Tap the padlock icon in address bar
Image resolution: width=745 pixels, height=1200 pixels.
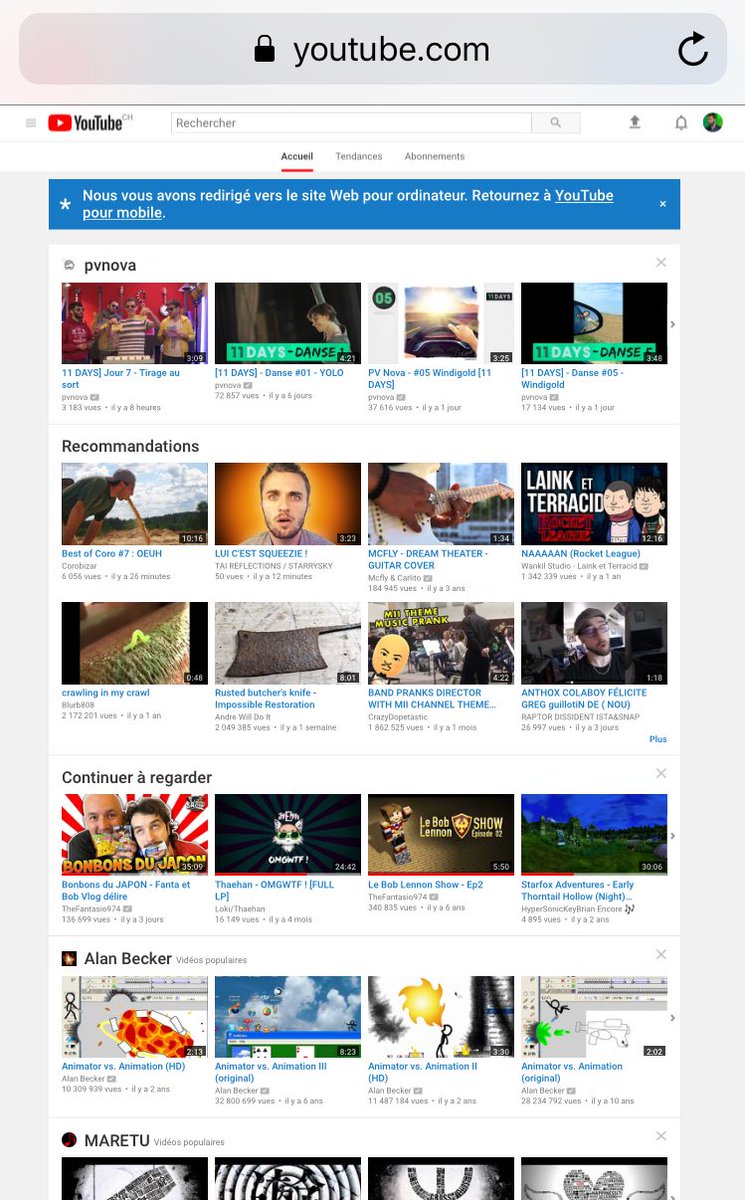[264, 49]
